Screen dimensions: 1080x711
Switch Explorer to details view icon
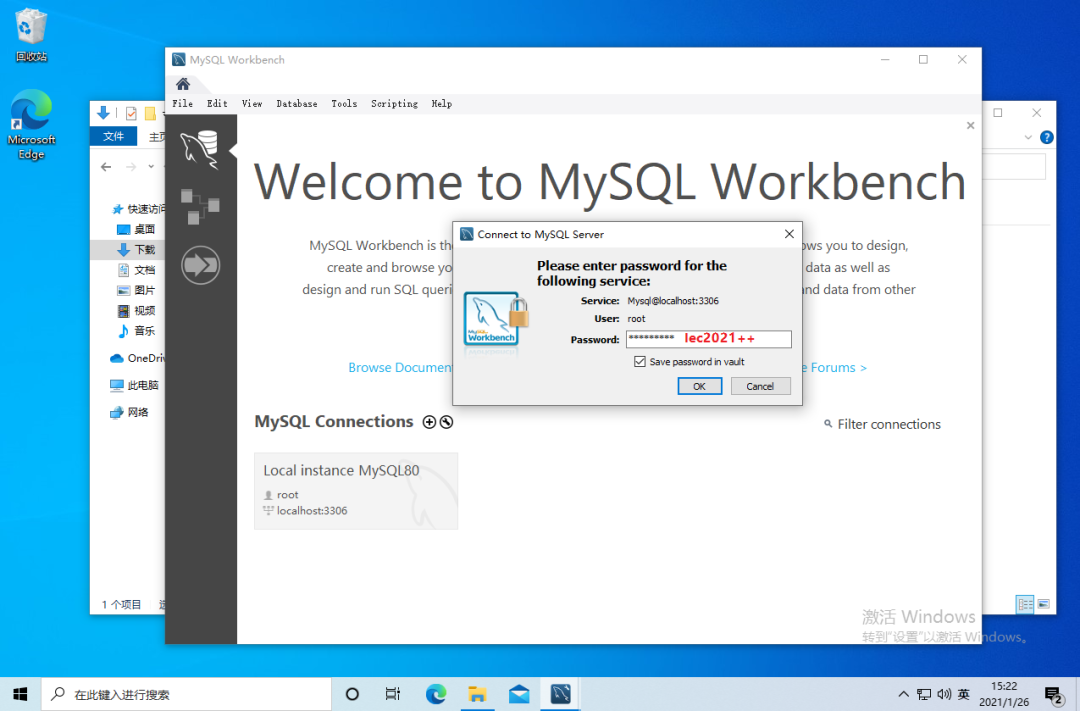(x=1025, y=604)
